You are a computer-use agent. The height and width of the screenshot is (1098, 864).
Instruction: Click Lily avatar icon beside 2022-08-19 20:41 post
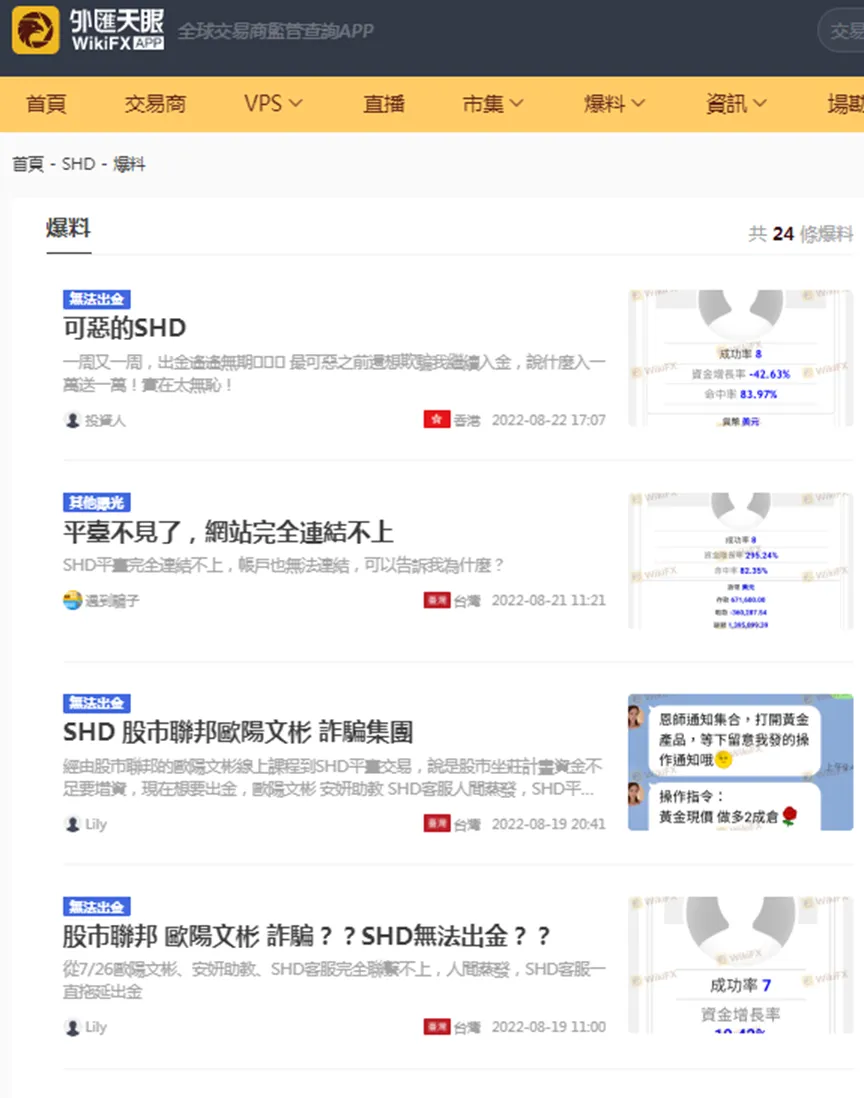(x=72, y=824)
